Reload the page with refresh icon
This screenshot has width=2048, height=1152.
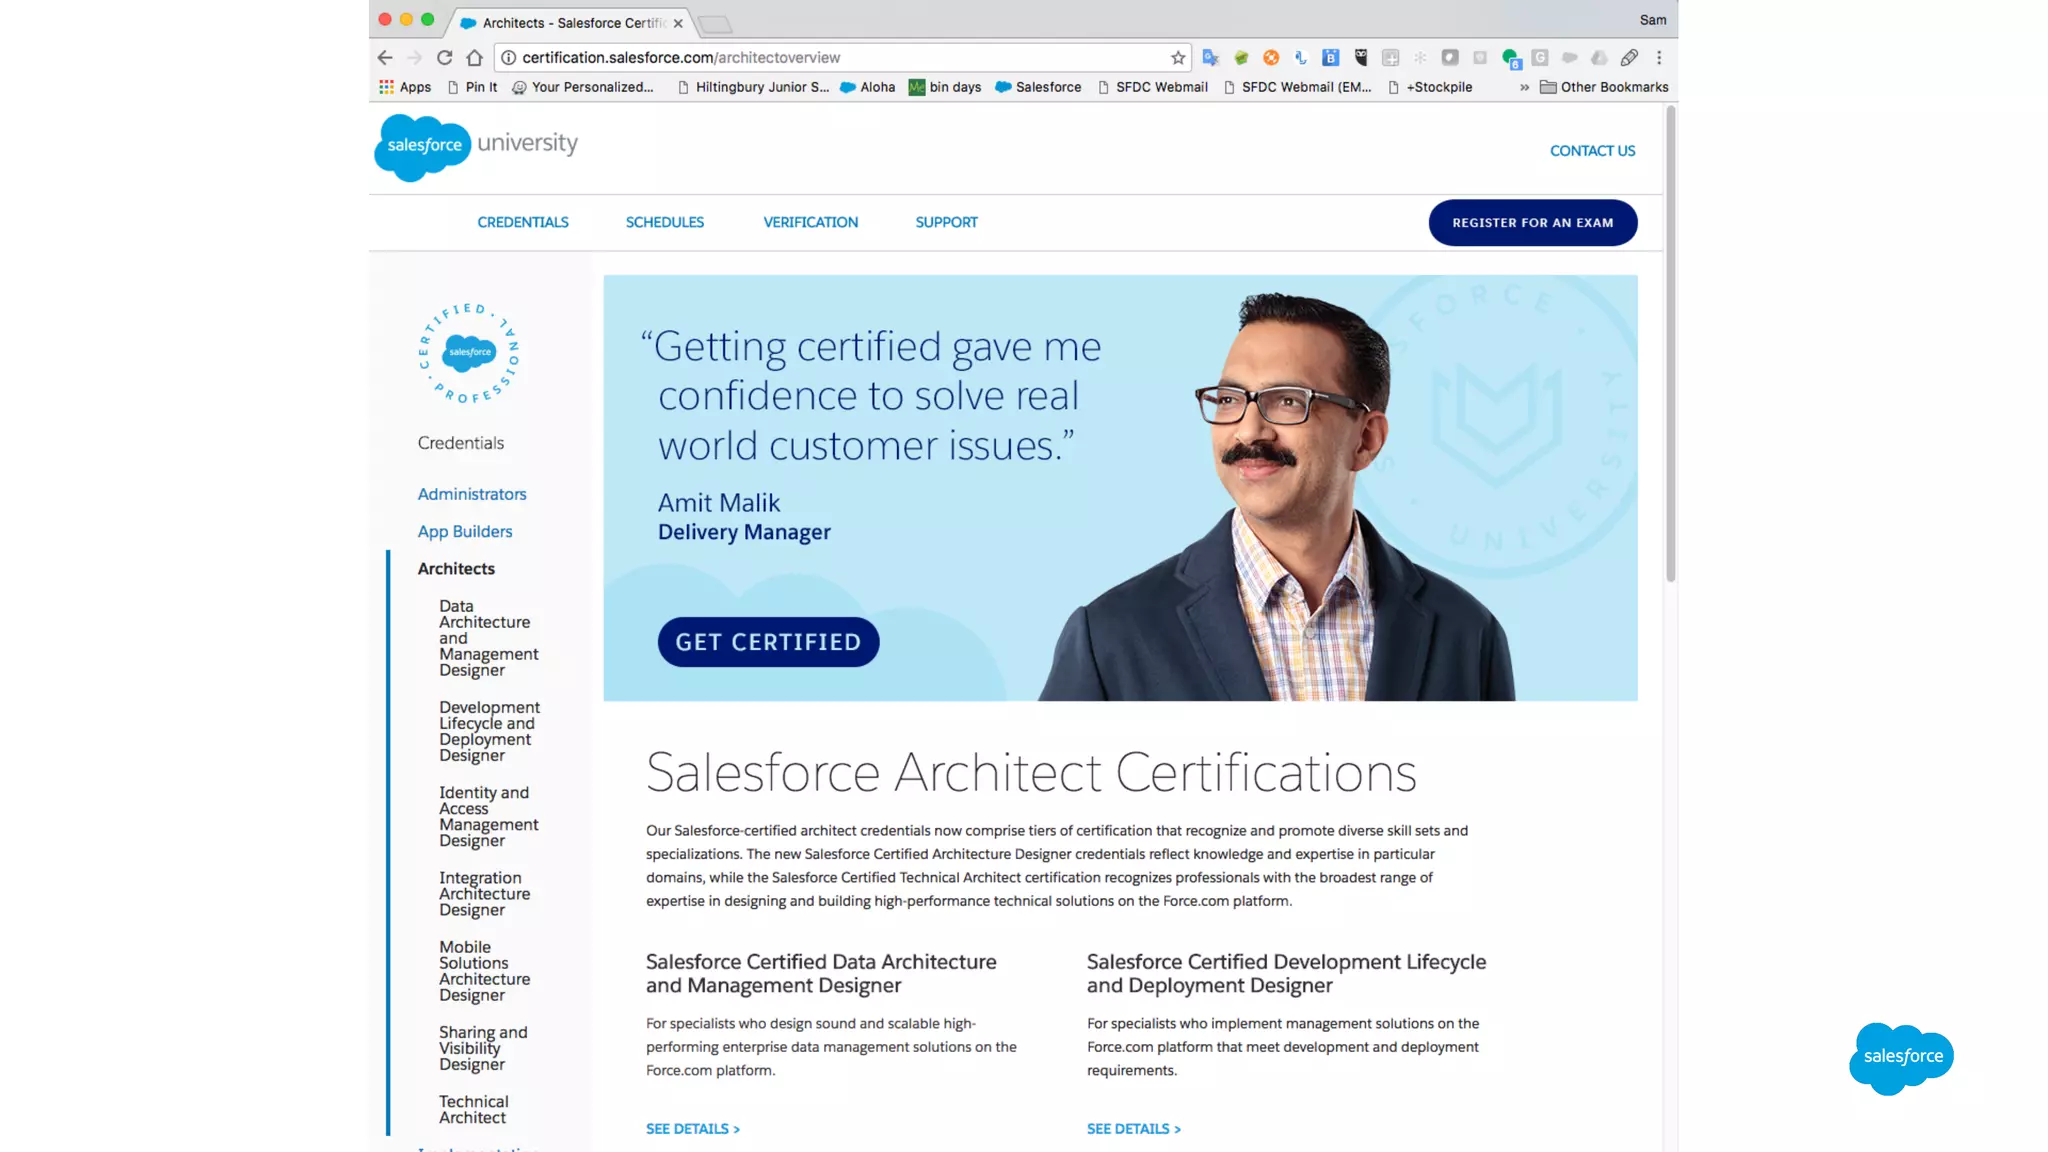[x=445, y=58]
